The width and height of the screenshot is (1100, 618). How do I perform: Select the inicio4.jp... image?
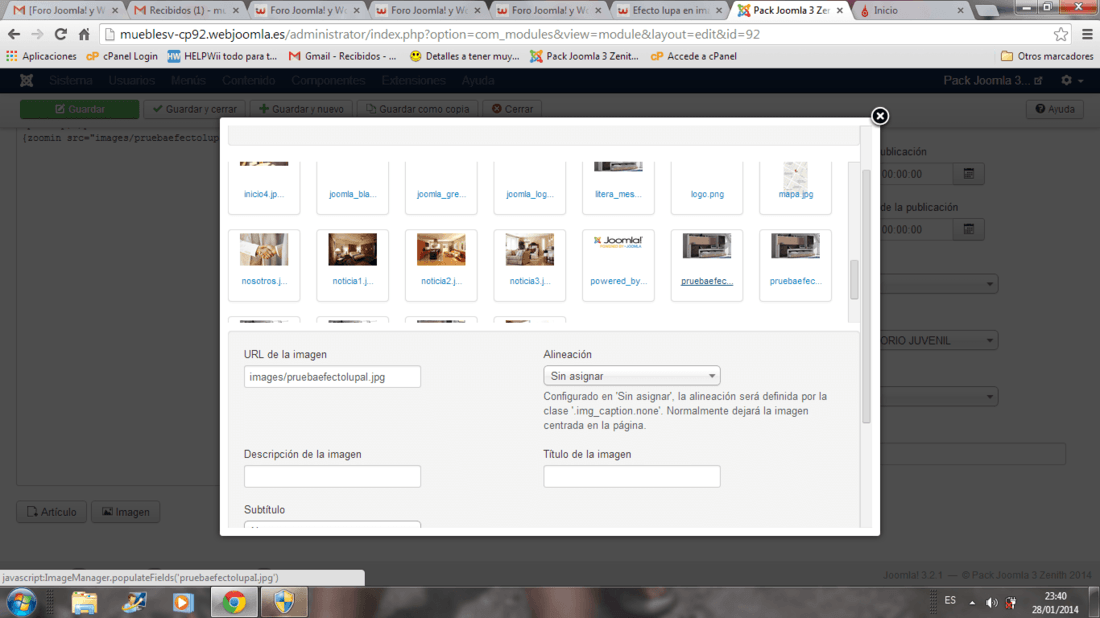click(264, 187)
